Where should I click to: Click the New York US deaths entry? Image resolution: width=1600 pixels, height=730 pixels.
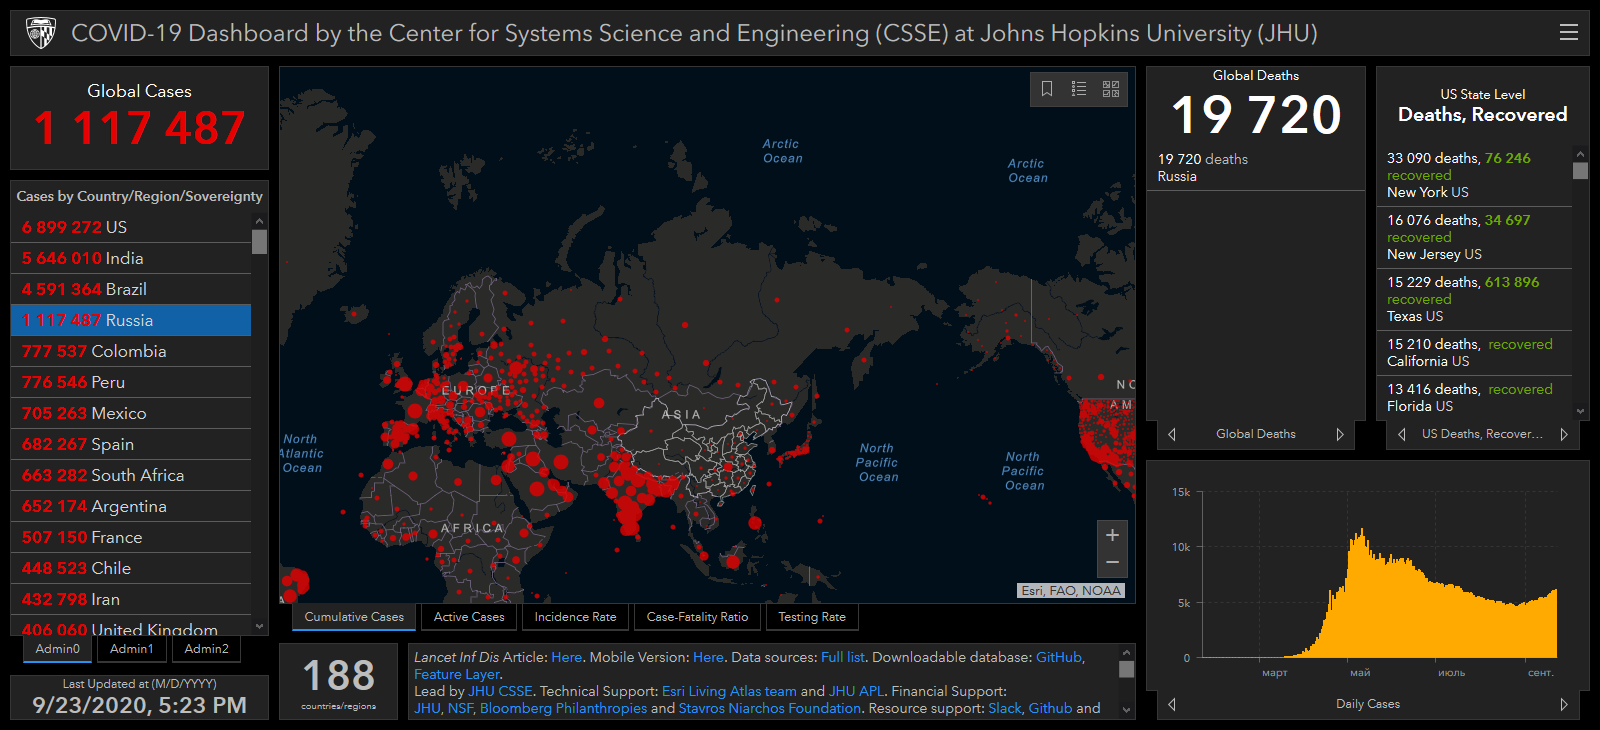point(1475,175)
